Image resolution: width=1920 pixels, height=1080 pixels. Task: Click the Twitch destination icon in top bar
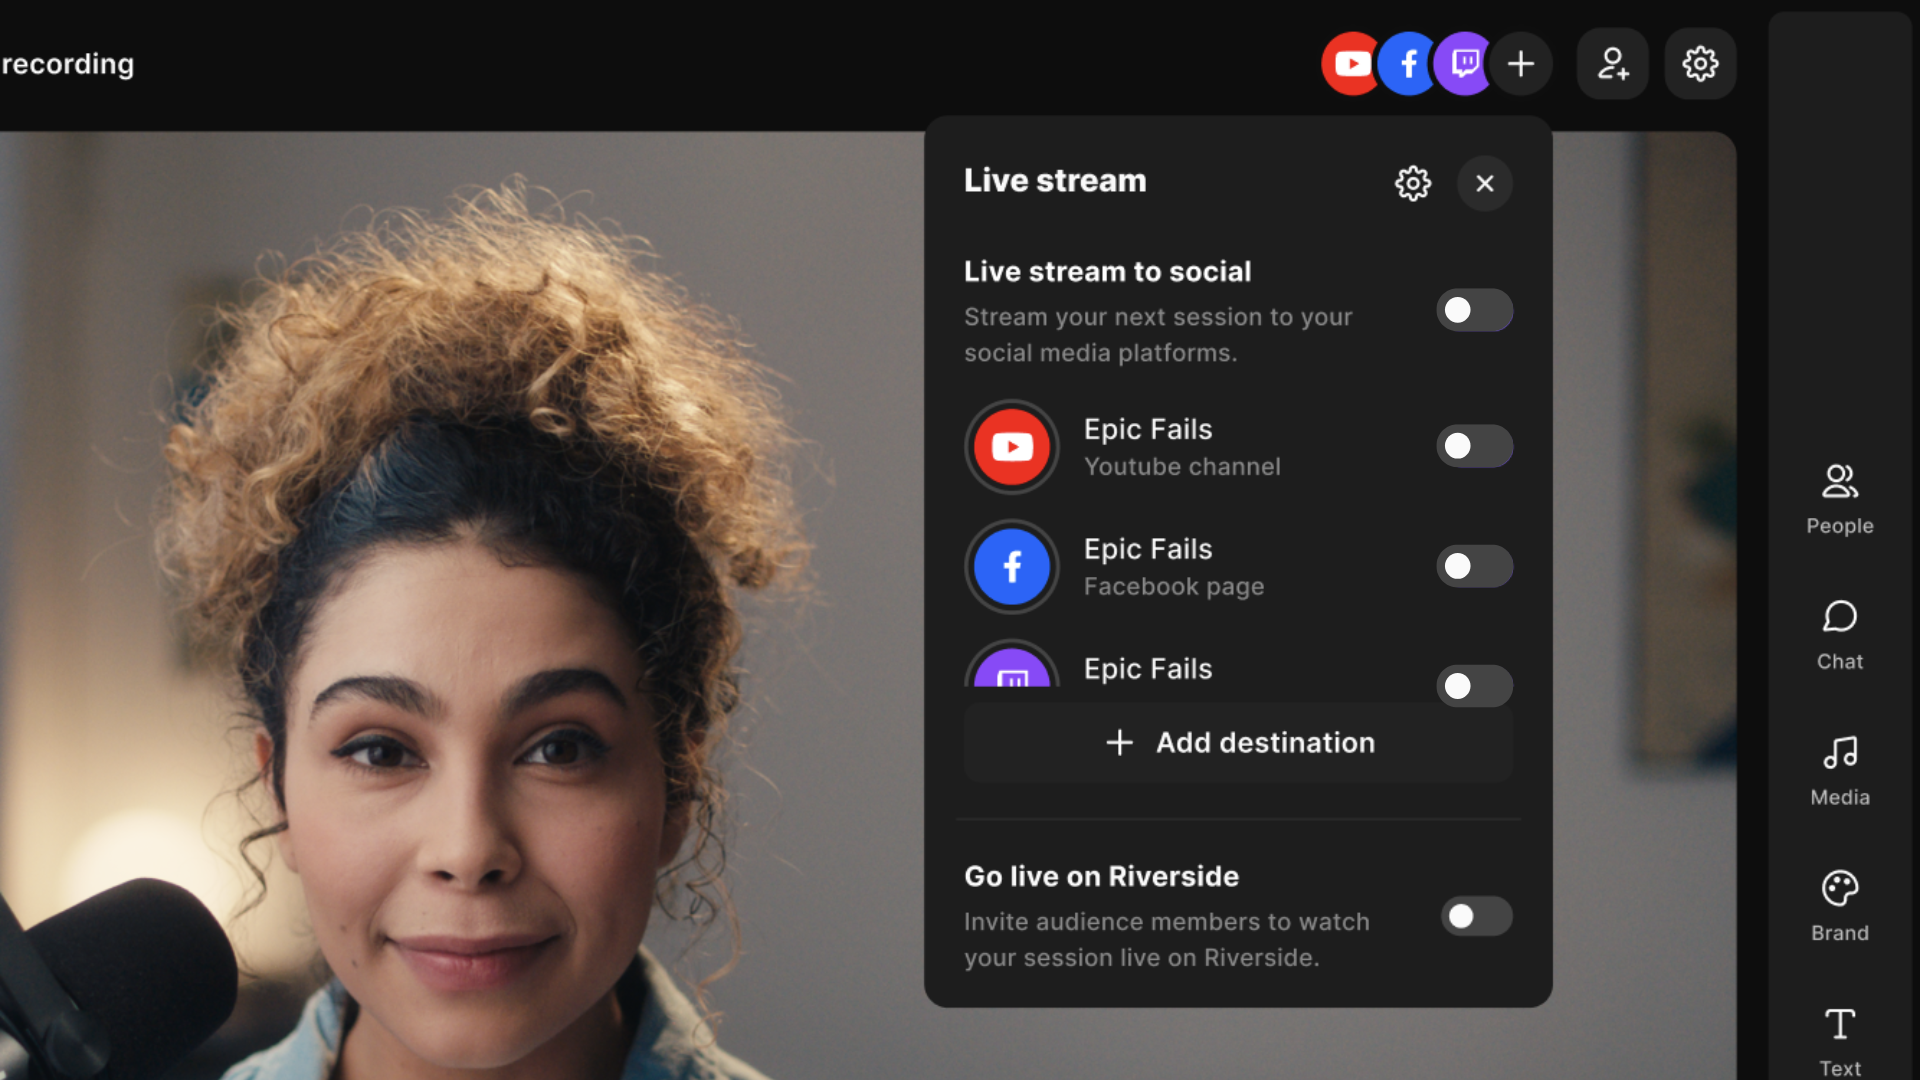point(1464,64)
